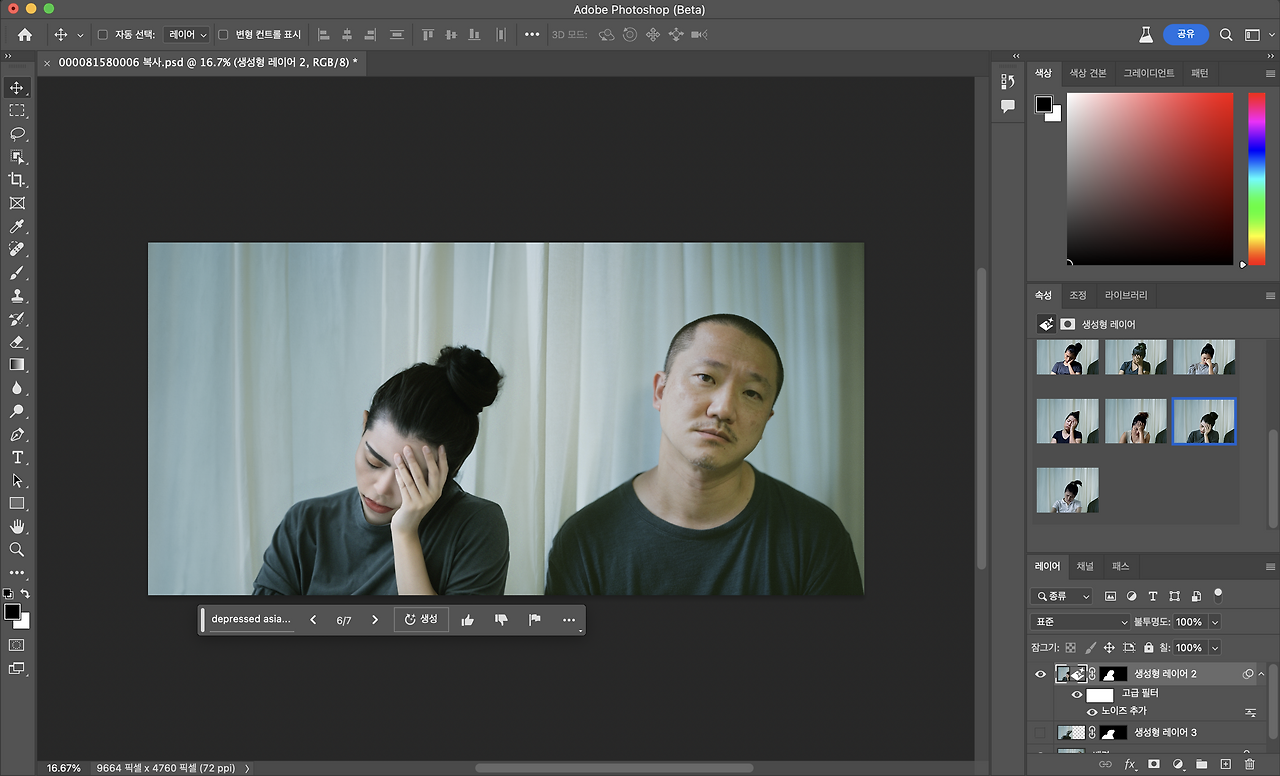The height and width of the screenshot is (776, 1280).
Task: Toggle lock all for the layer
Action: tap(1149, 648)
